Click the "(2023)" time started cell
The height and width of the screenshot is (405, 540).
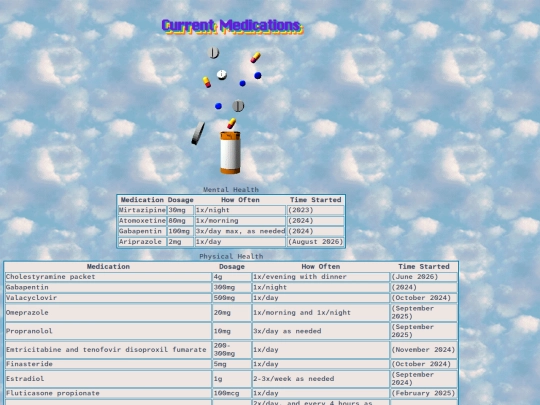315,210
